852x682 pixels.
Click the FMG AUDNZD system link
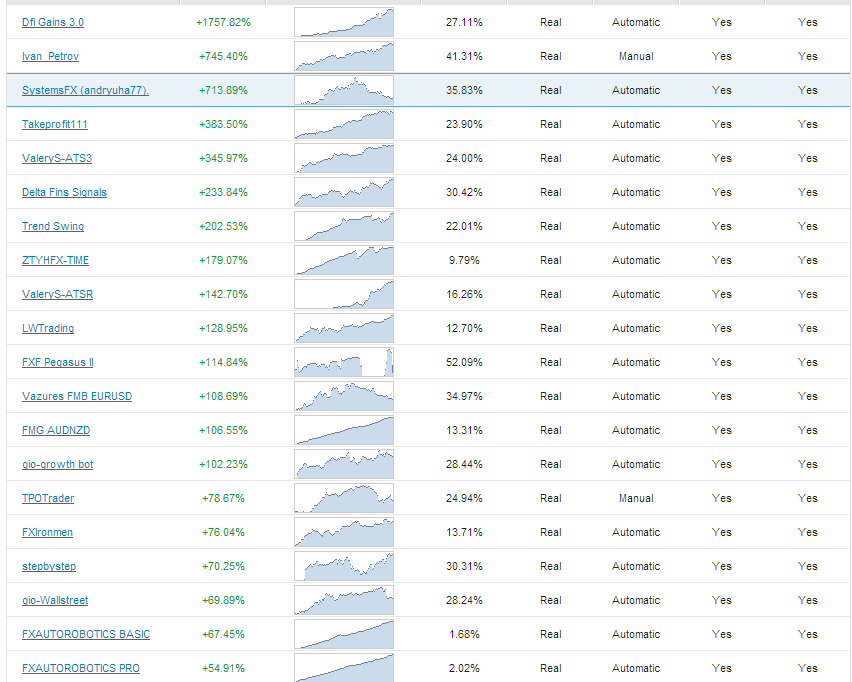56,430
